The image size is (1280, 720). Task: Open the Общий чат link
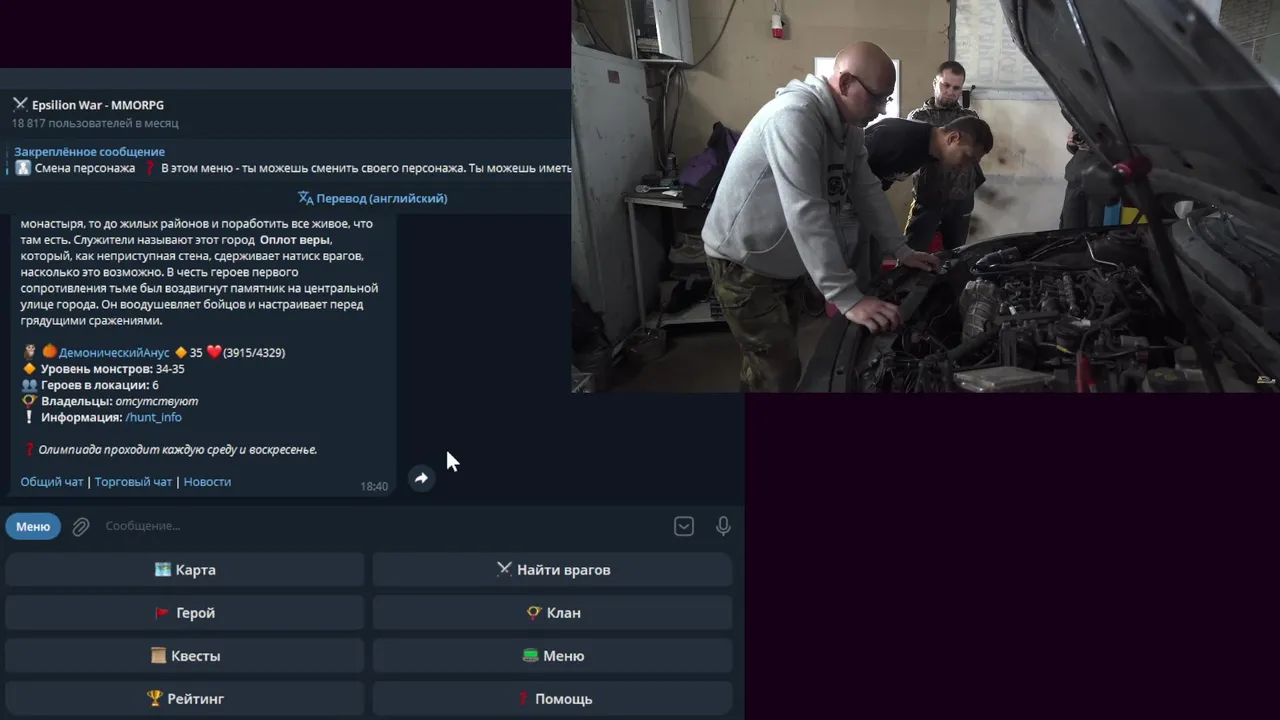tap(52, 482)
